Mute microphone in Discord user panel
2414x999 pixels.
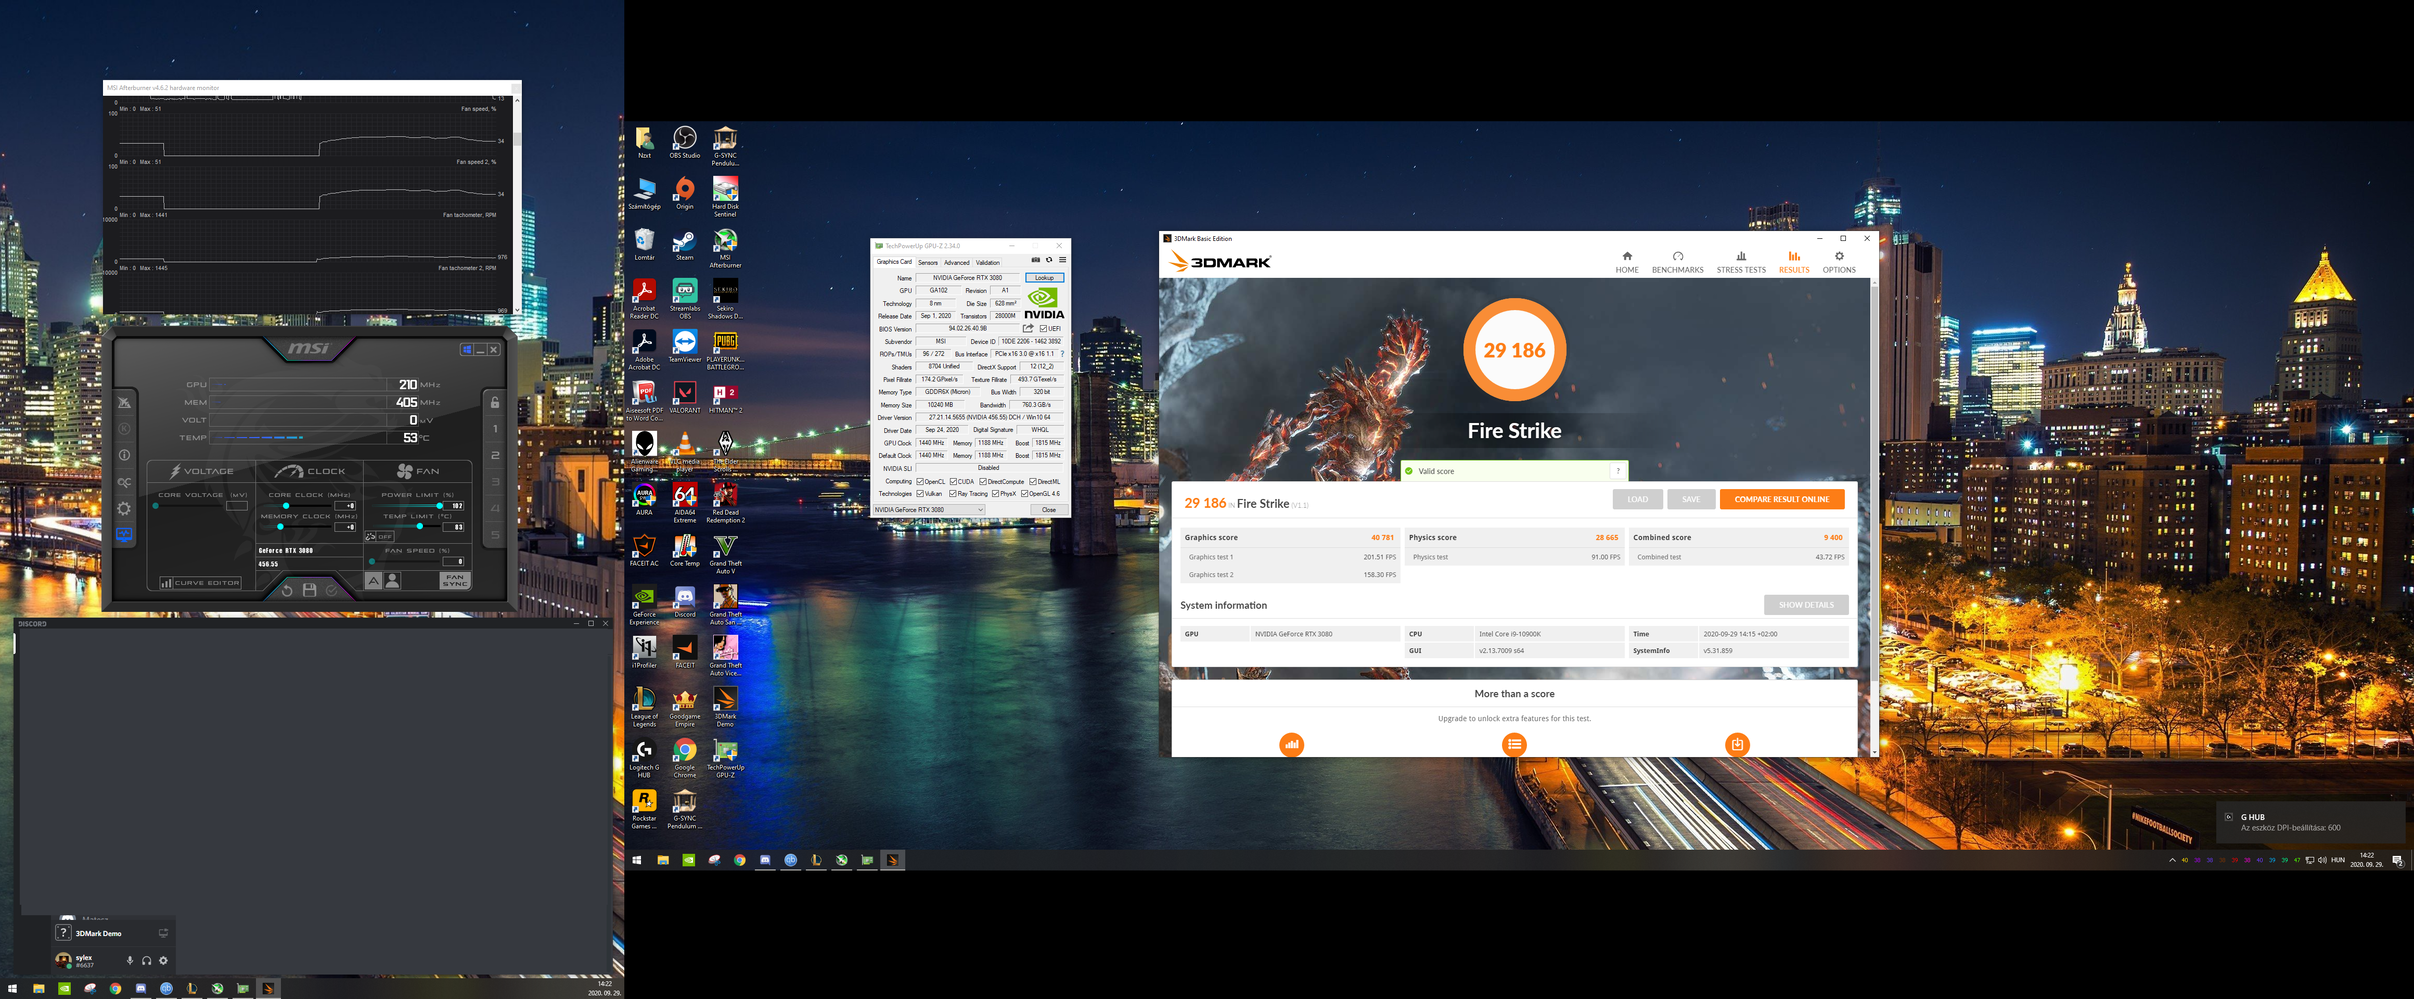click(130, 961)
